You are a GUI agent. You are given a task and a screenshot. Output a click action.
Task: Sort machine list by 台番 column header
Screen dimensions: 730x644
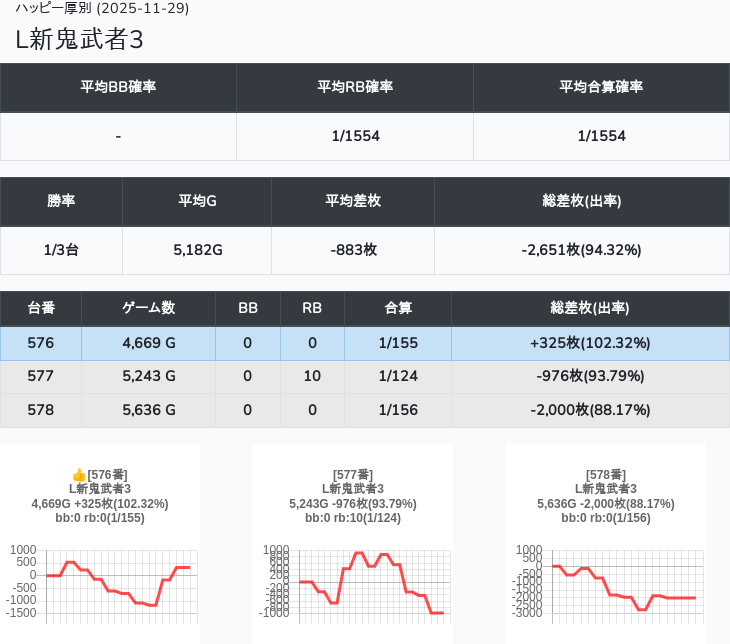[x=41, y=308]
